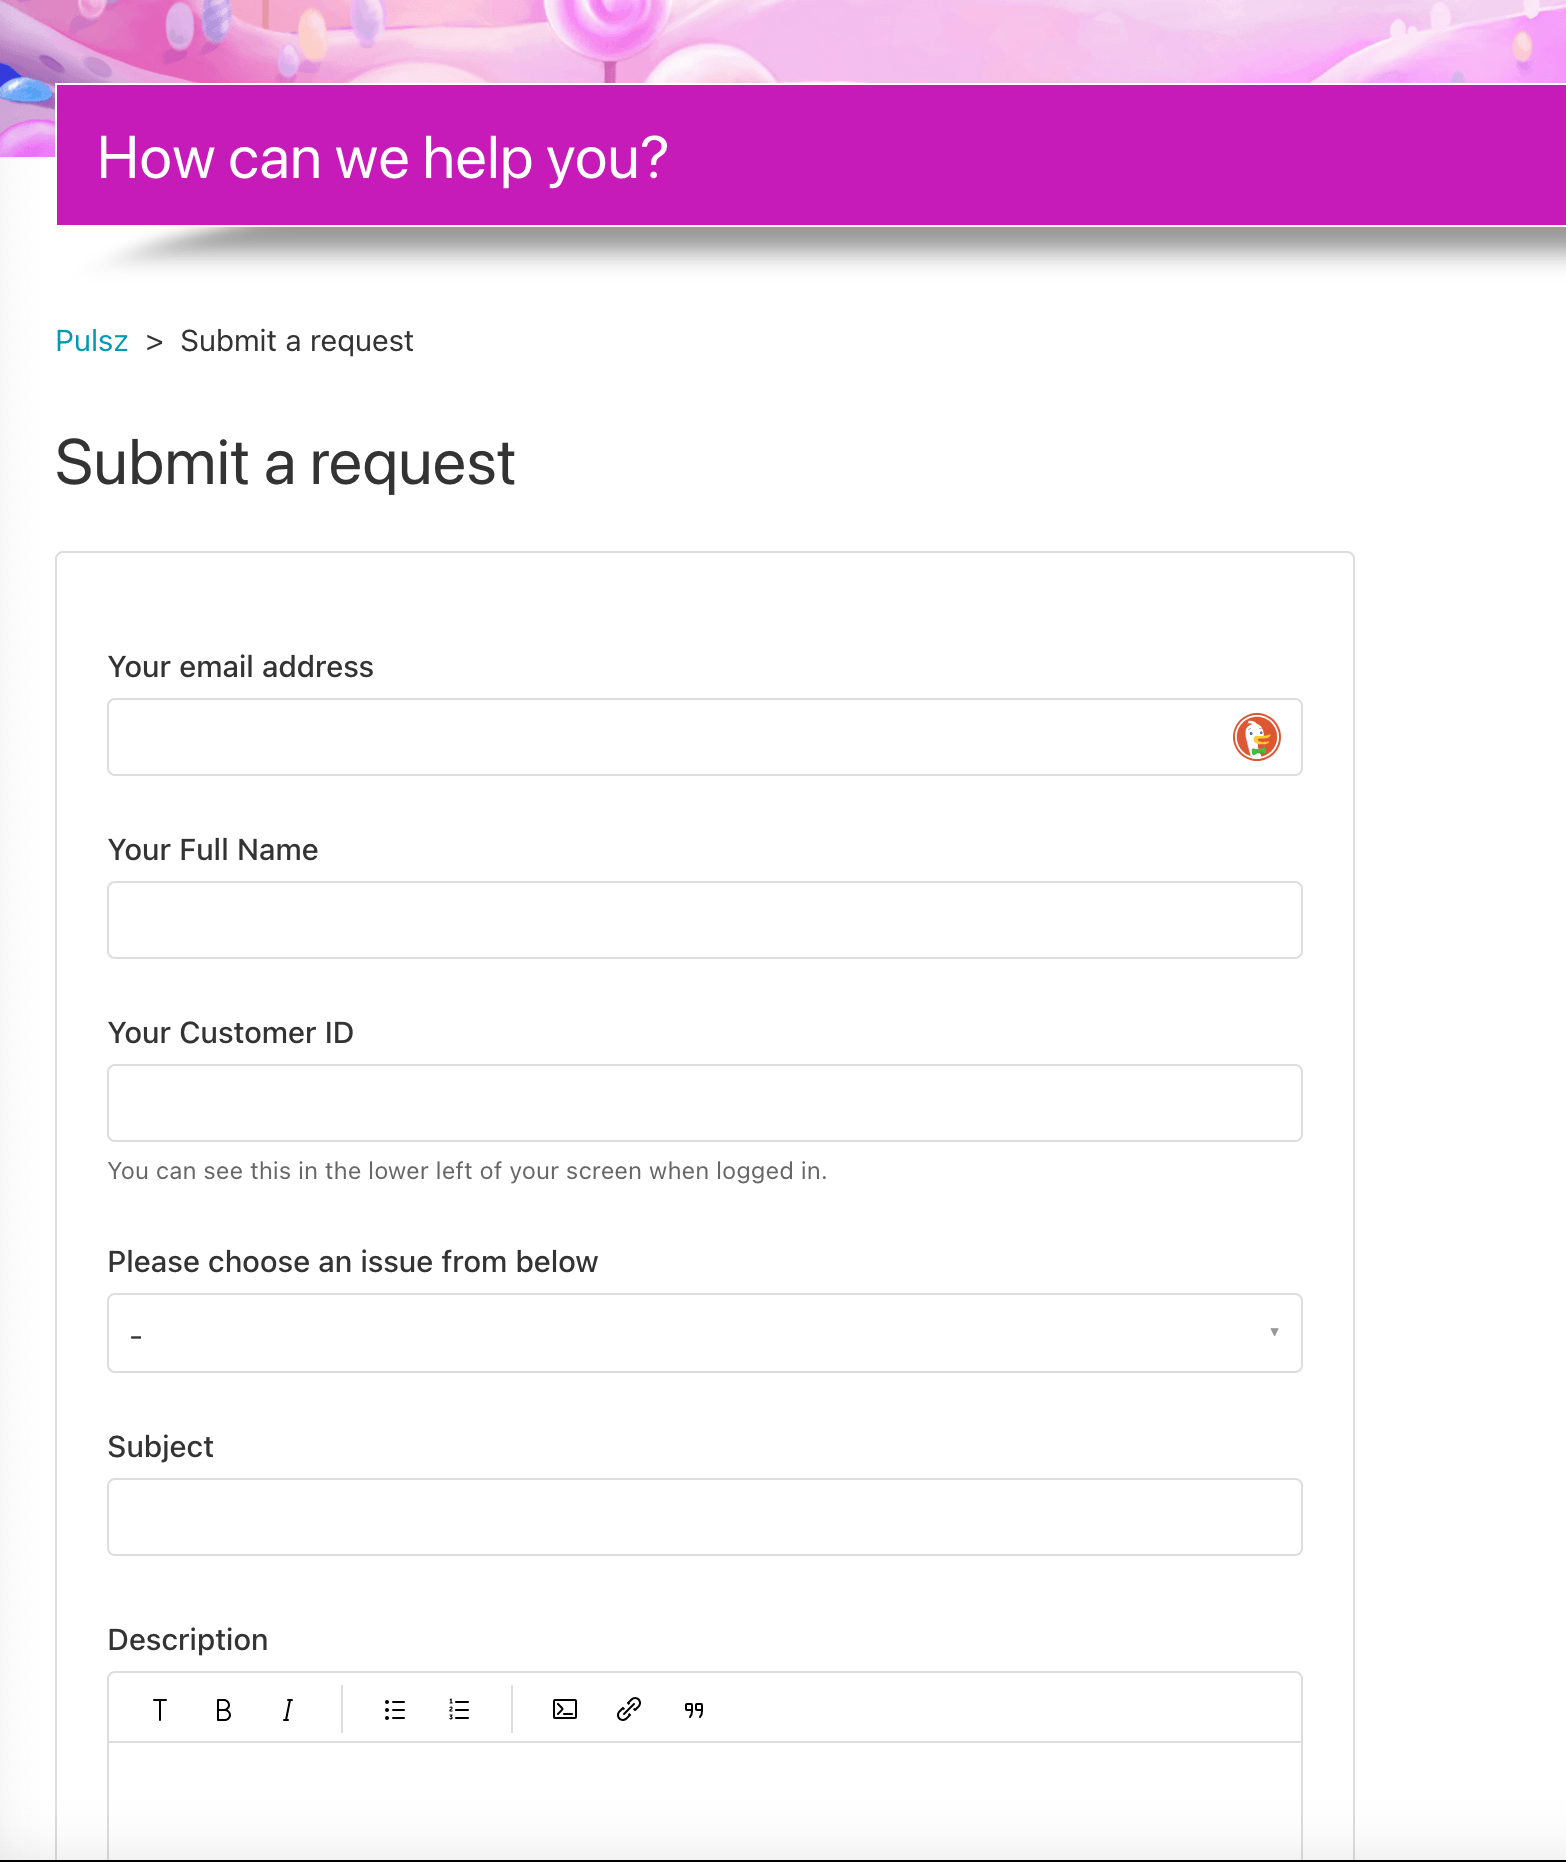1566x1862 pixels.
Task: Click the Customer ID hint text below field
Action: click(467, 1171)
